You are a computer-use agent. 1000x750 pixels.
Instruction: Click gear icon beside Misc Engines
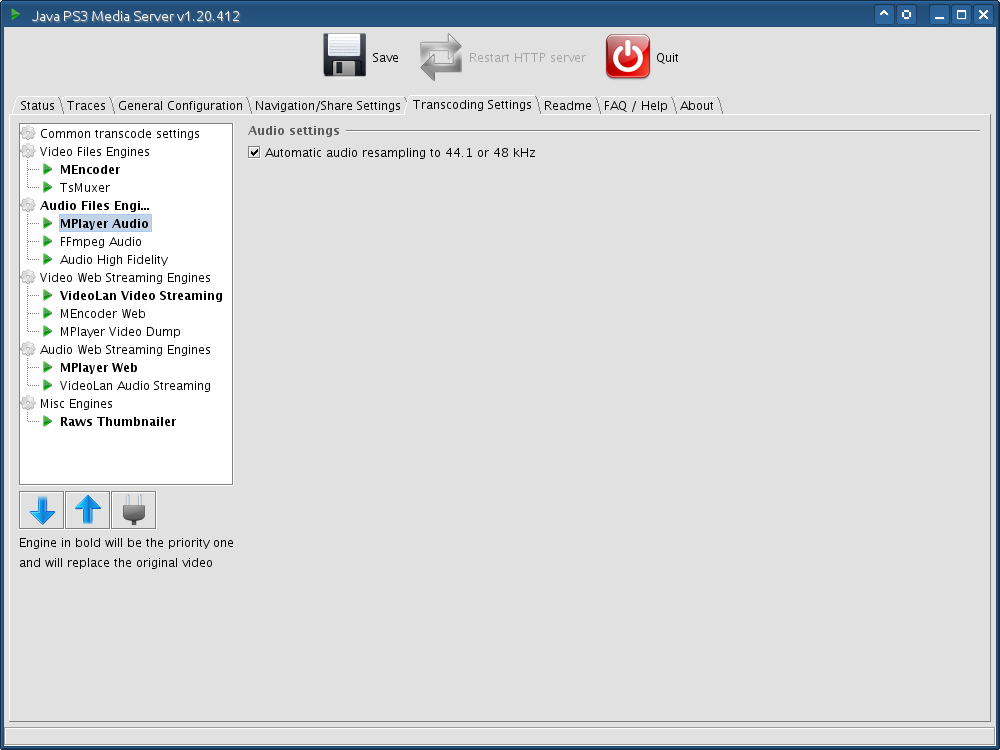tap(28, 404)
